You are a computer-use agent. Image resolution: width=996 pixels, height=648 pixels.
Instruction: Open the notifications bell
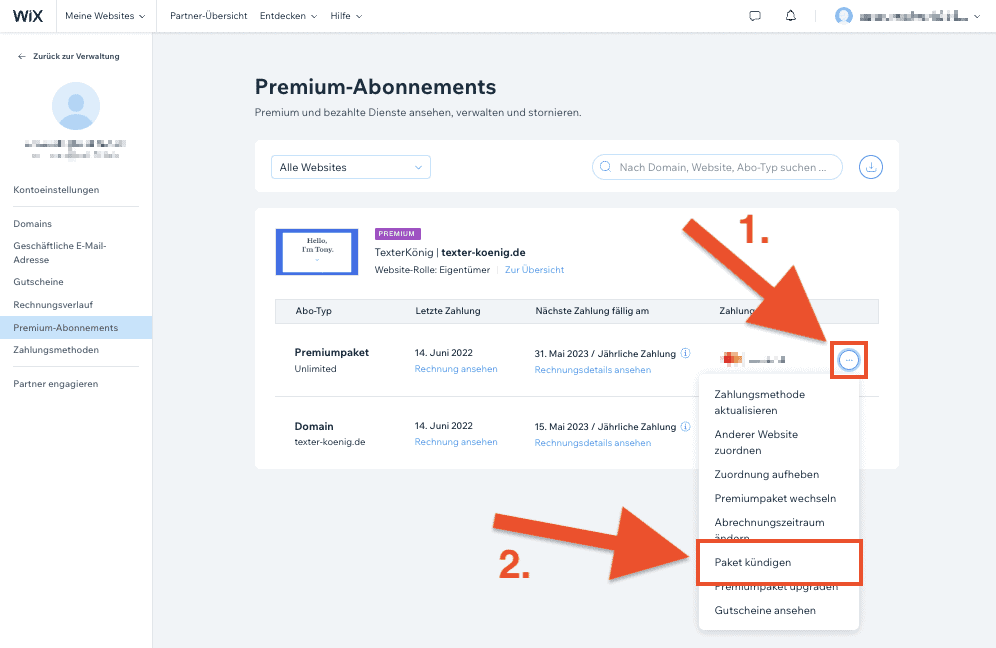(790, 16)
